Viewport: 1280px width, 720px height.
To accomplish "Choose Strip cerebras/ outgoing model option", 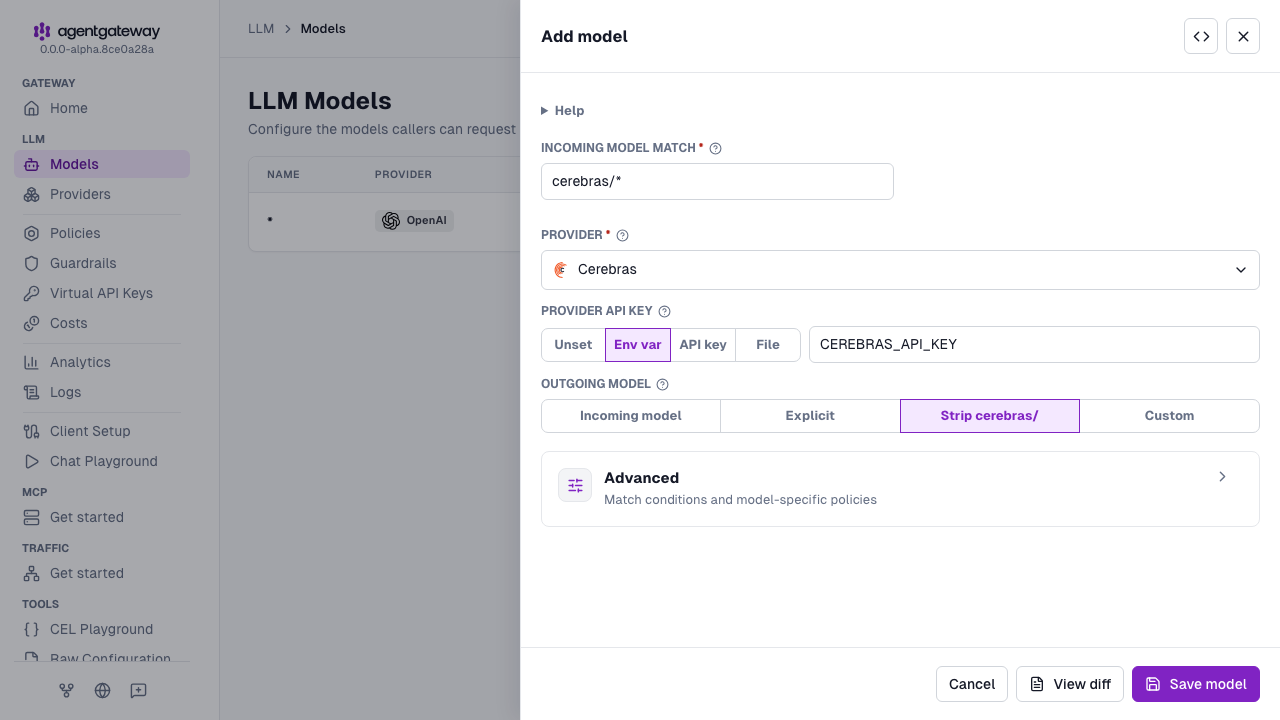I will tap(990, 416).
